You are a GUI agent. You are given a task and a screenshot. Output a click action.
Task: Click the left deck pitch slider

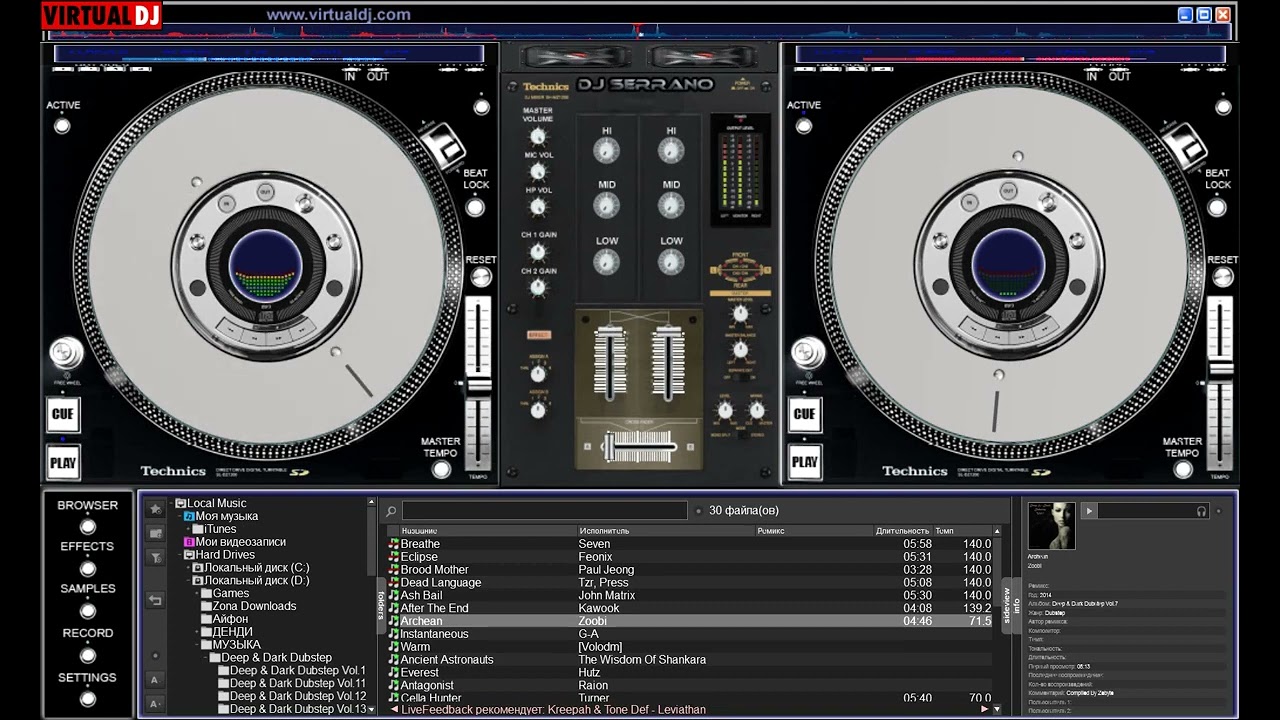coord(479,384)
